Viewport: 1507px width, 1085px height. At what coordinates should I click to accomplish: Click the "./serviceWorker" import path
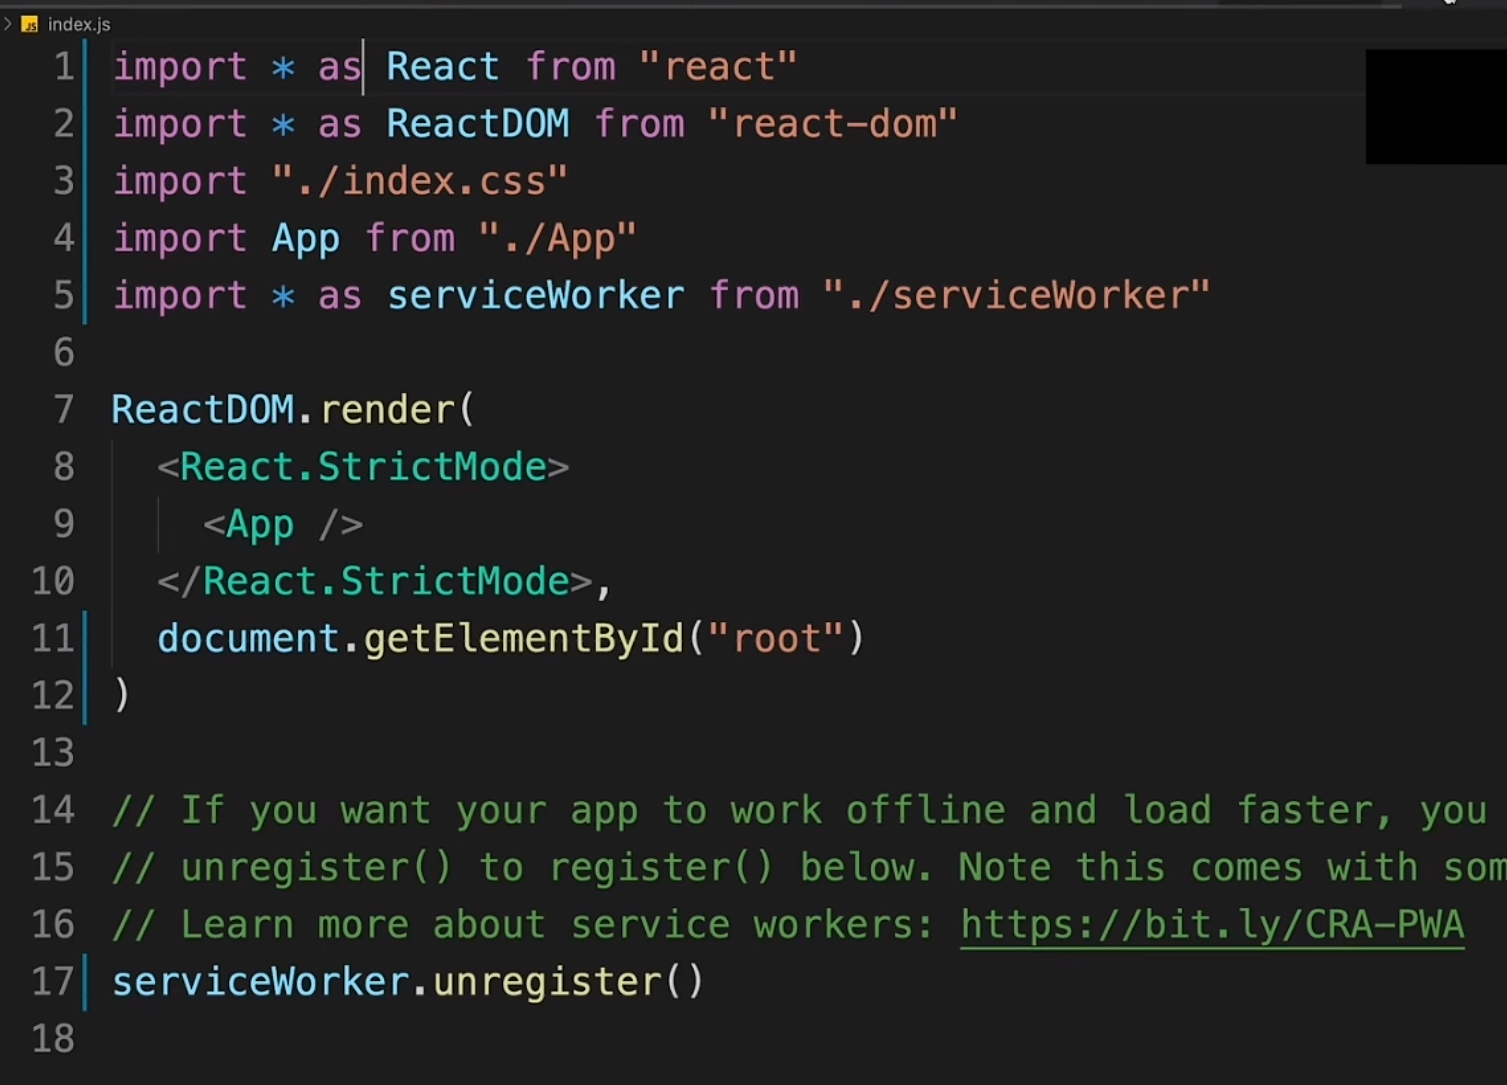pyautogui.click(x=1016, y=295)
